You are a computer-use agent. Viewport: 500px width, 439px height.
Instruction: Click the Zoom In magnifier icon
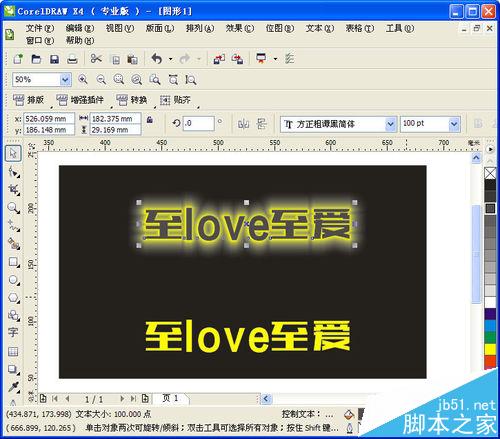pyautogui.click(x=83, y=80)
